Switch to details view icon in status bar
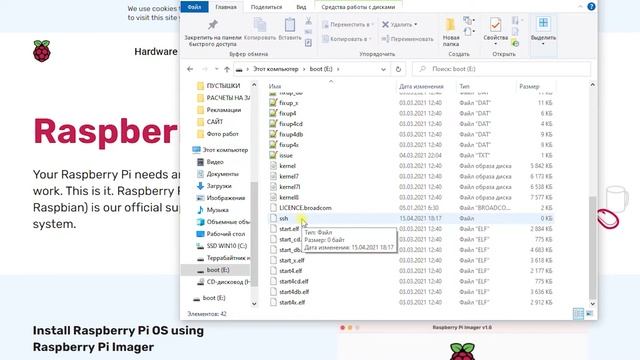 578,313
